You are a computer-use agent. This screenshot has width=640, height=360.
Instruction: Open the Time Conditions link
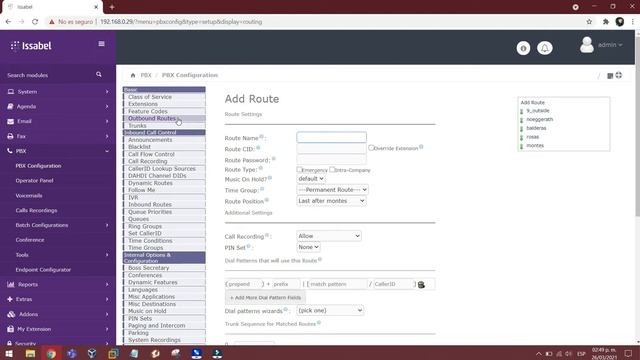(150, 241)
